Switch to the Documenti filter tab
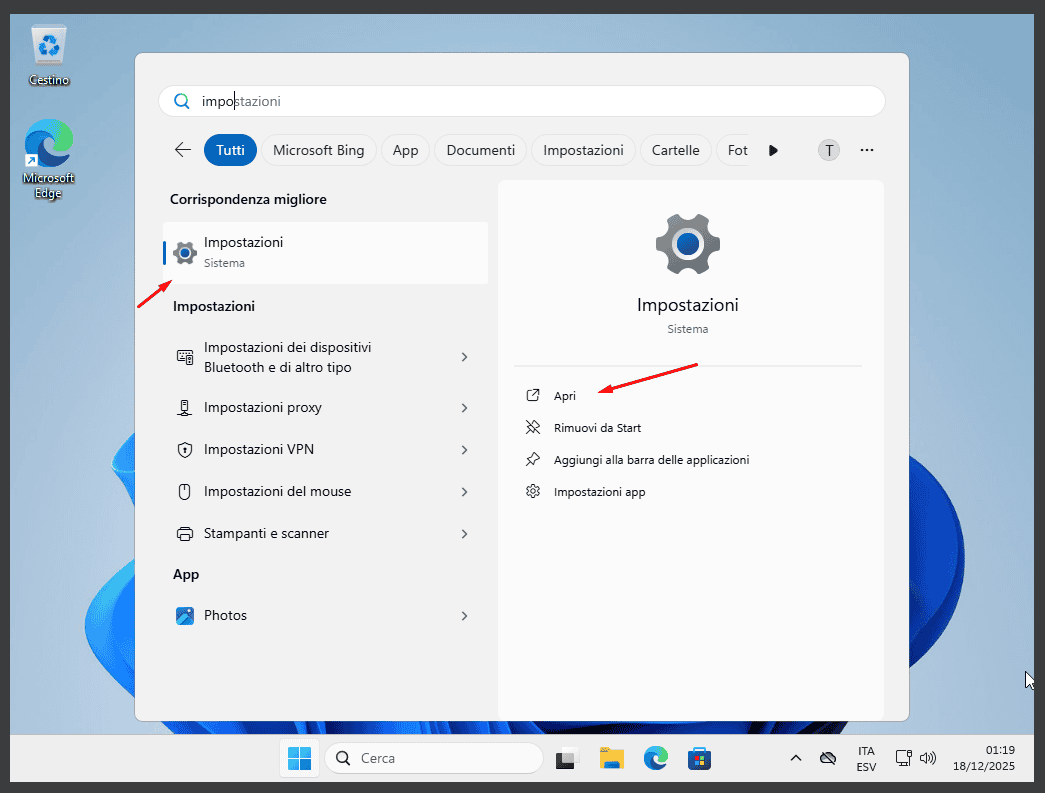This screenshot has height=793, width=1045. click(480, 150)
